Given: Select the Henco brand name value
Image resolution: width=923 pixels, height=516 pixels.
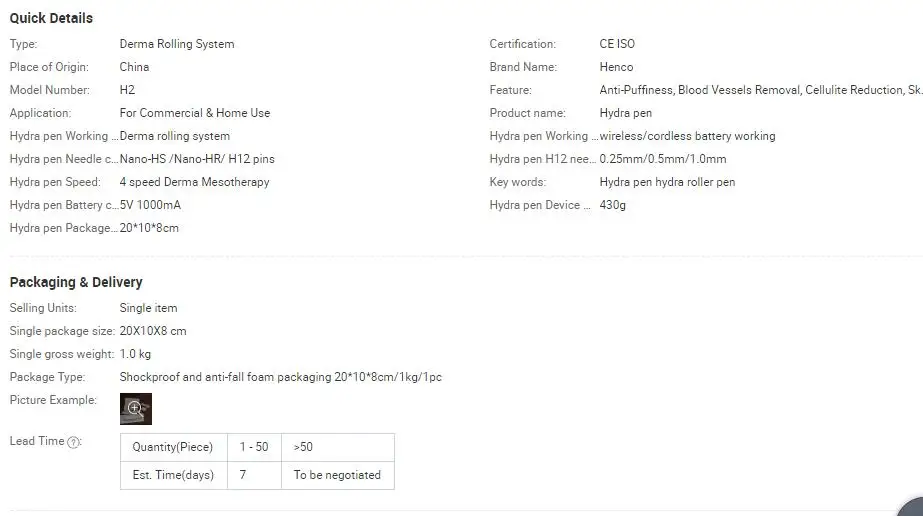Looking at the screenshot, I should (616, 67).
